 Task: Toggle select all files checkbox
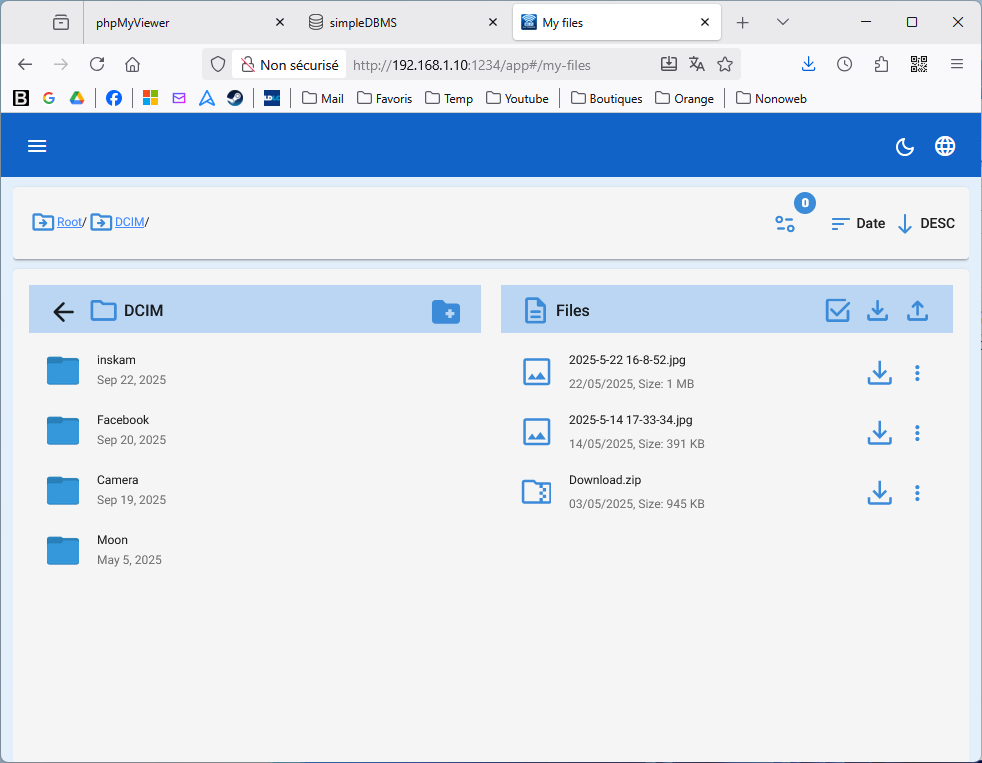coord(838,311)
